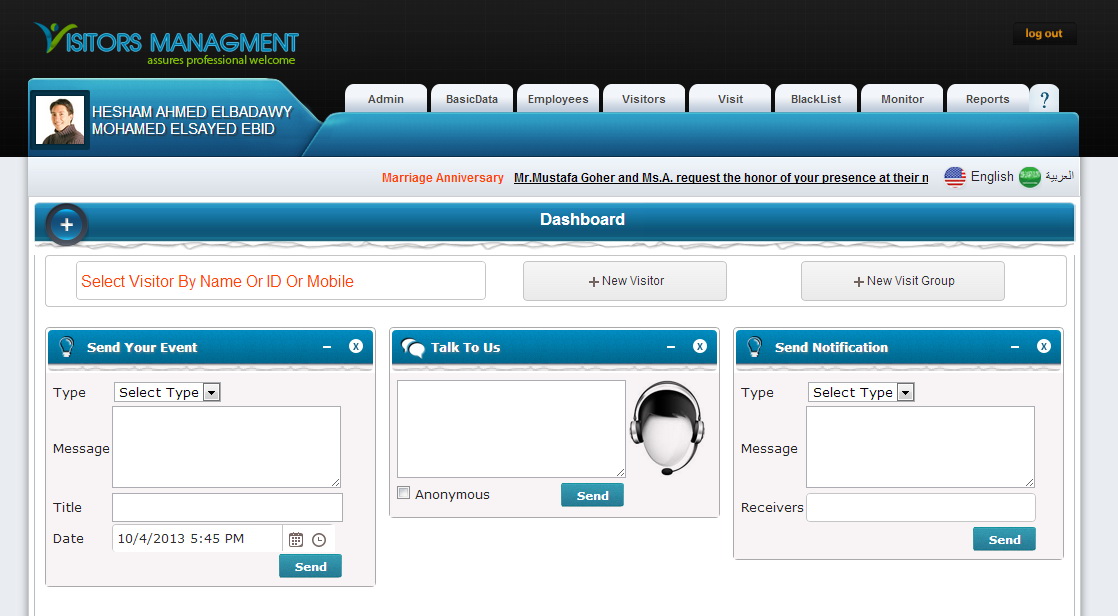Close the Send Notification panel
This screenshot has height=616, width=1118.
point(1044,346)
